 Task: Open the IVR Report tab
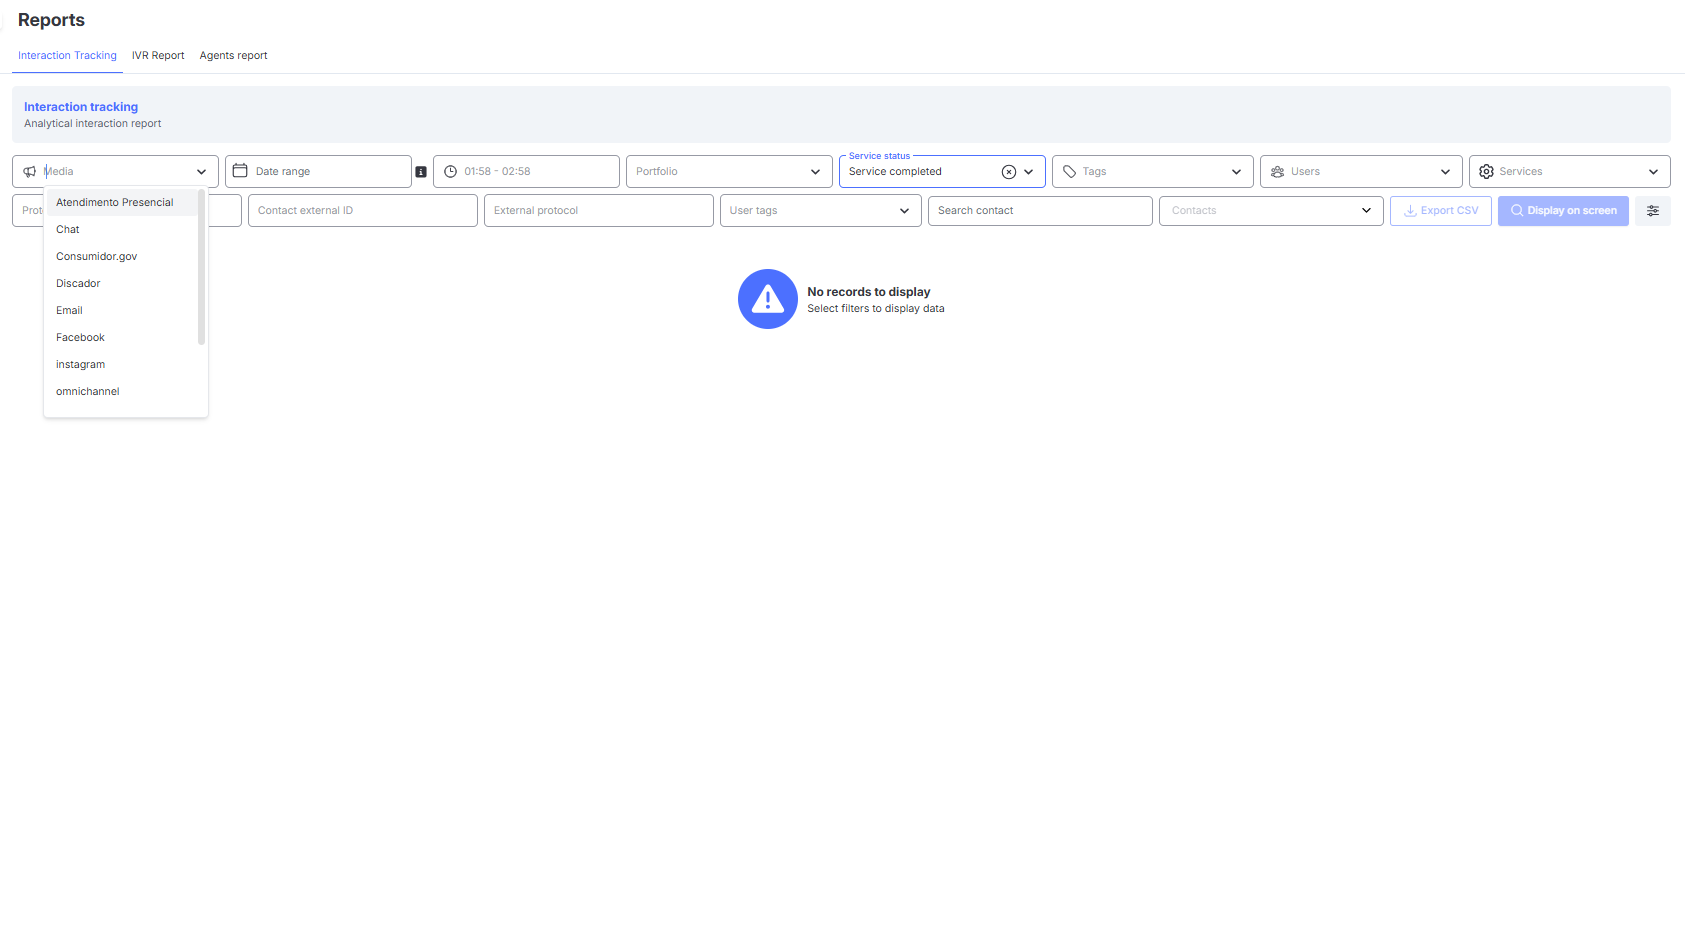(x=158, y=56)
